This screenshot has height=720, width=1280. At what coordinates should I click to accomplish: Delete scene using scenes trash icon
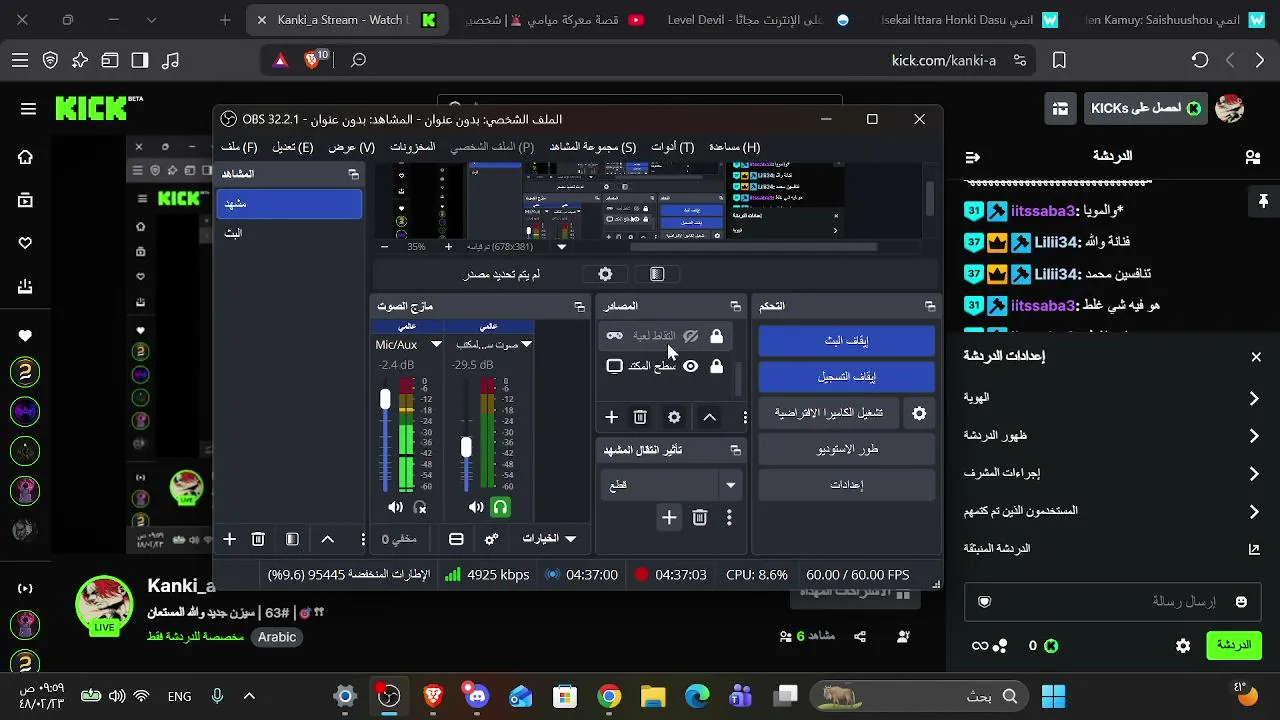pos(258,539)
